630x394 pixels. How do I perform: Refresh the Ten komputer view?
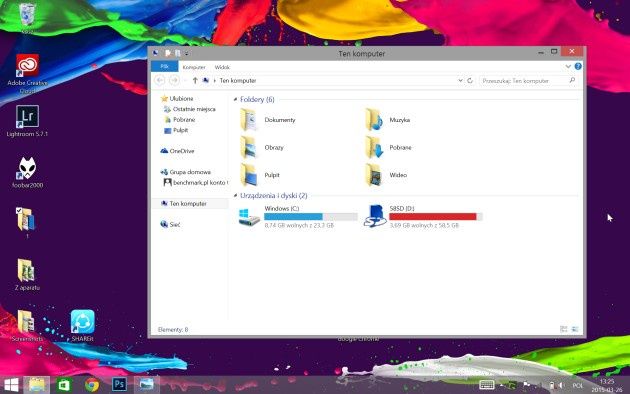coord(470,80)
